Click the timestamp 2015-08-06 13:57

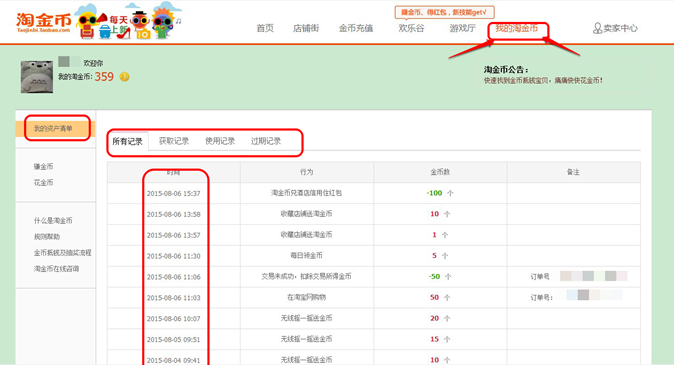(174, 235)
